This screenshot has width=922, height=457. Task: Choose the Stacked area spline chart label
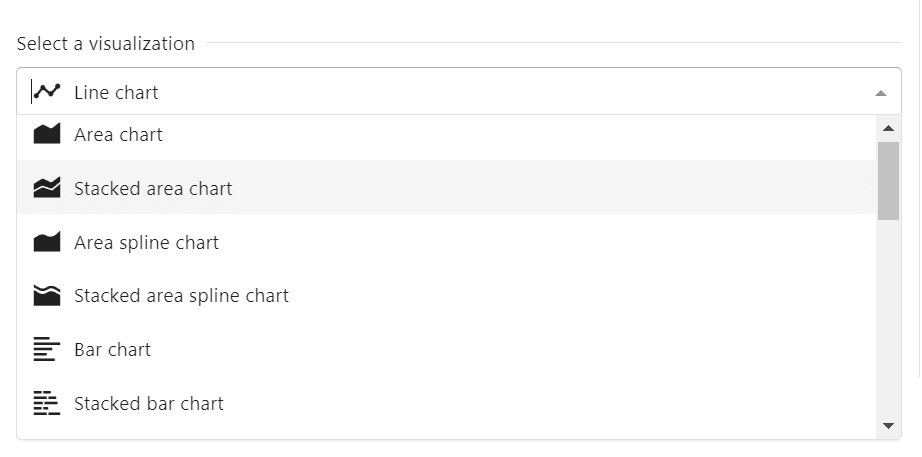click(x=182, y=295)
